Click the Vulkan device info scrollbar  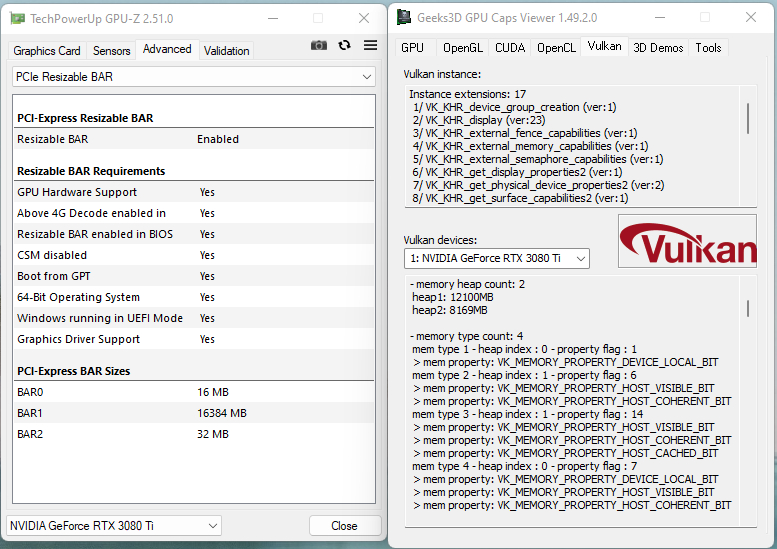click(748, 308)
